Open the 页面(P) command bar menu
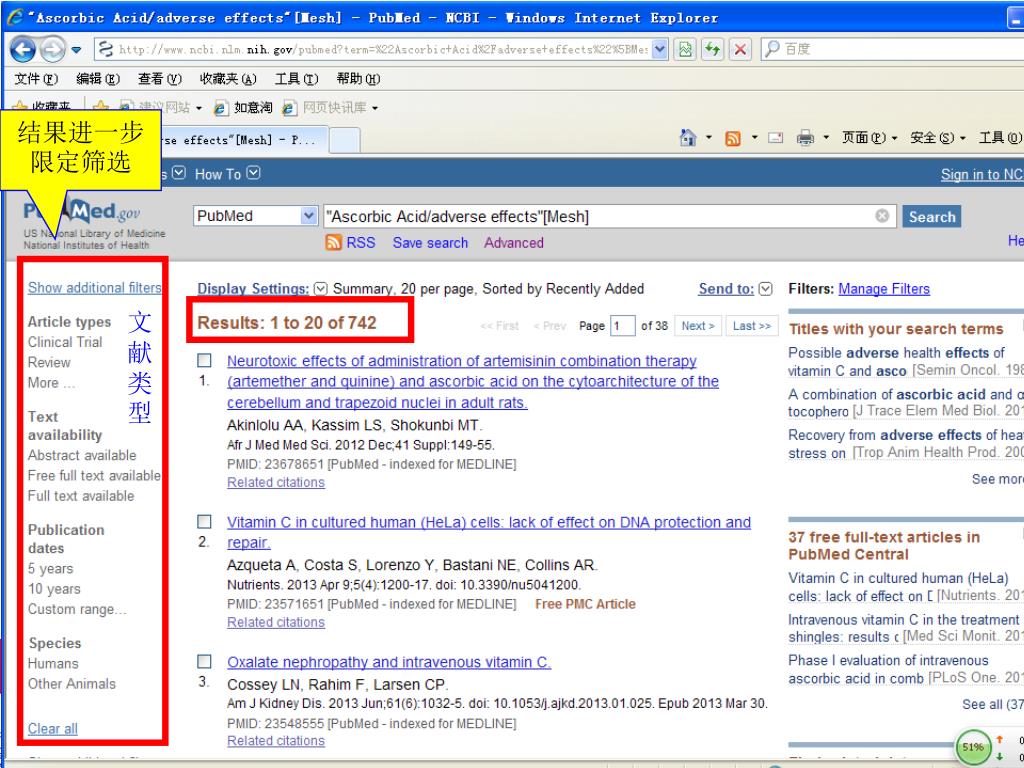1024x768 pixels. (x=869, y=138)
